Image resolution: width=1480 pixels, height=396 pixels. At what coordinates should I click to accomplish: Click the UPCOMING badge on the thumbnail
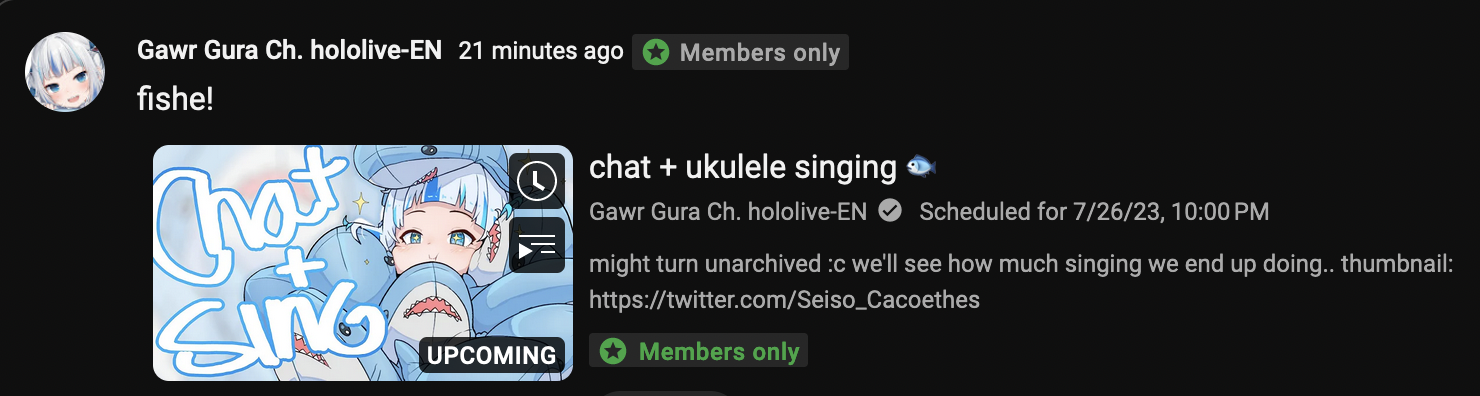pyautogui.click(x=491, y=355)
